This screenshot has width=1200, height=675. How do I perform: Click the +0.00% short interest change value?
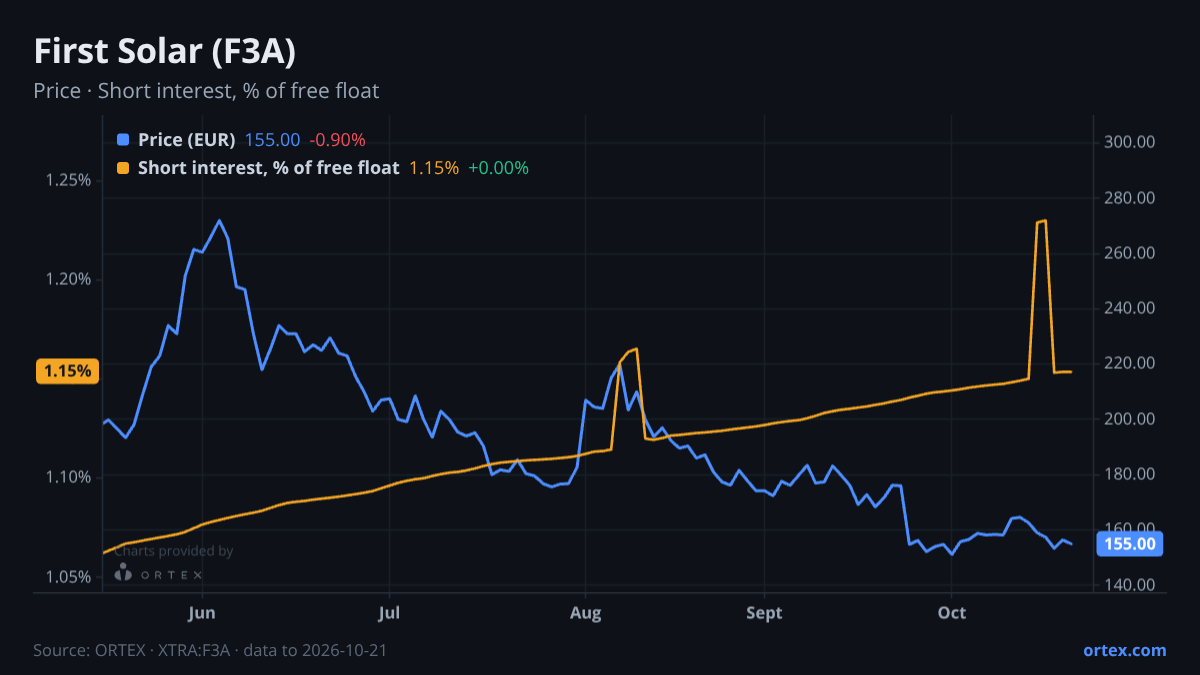[x=498, y=168]
